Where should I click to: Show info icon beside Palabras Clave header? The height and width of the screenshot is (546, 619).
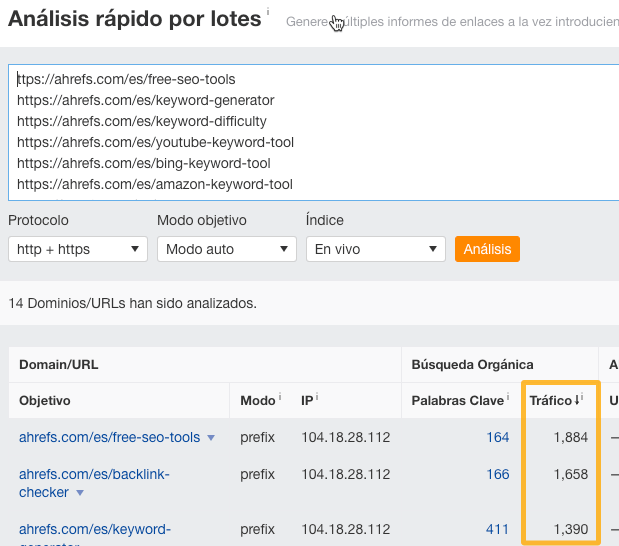(x=508, y=396)
